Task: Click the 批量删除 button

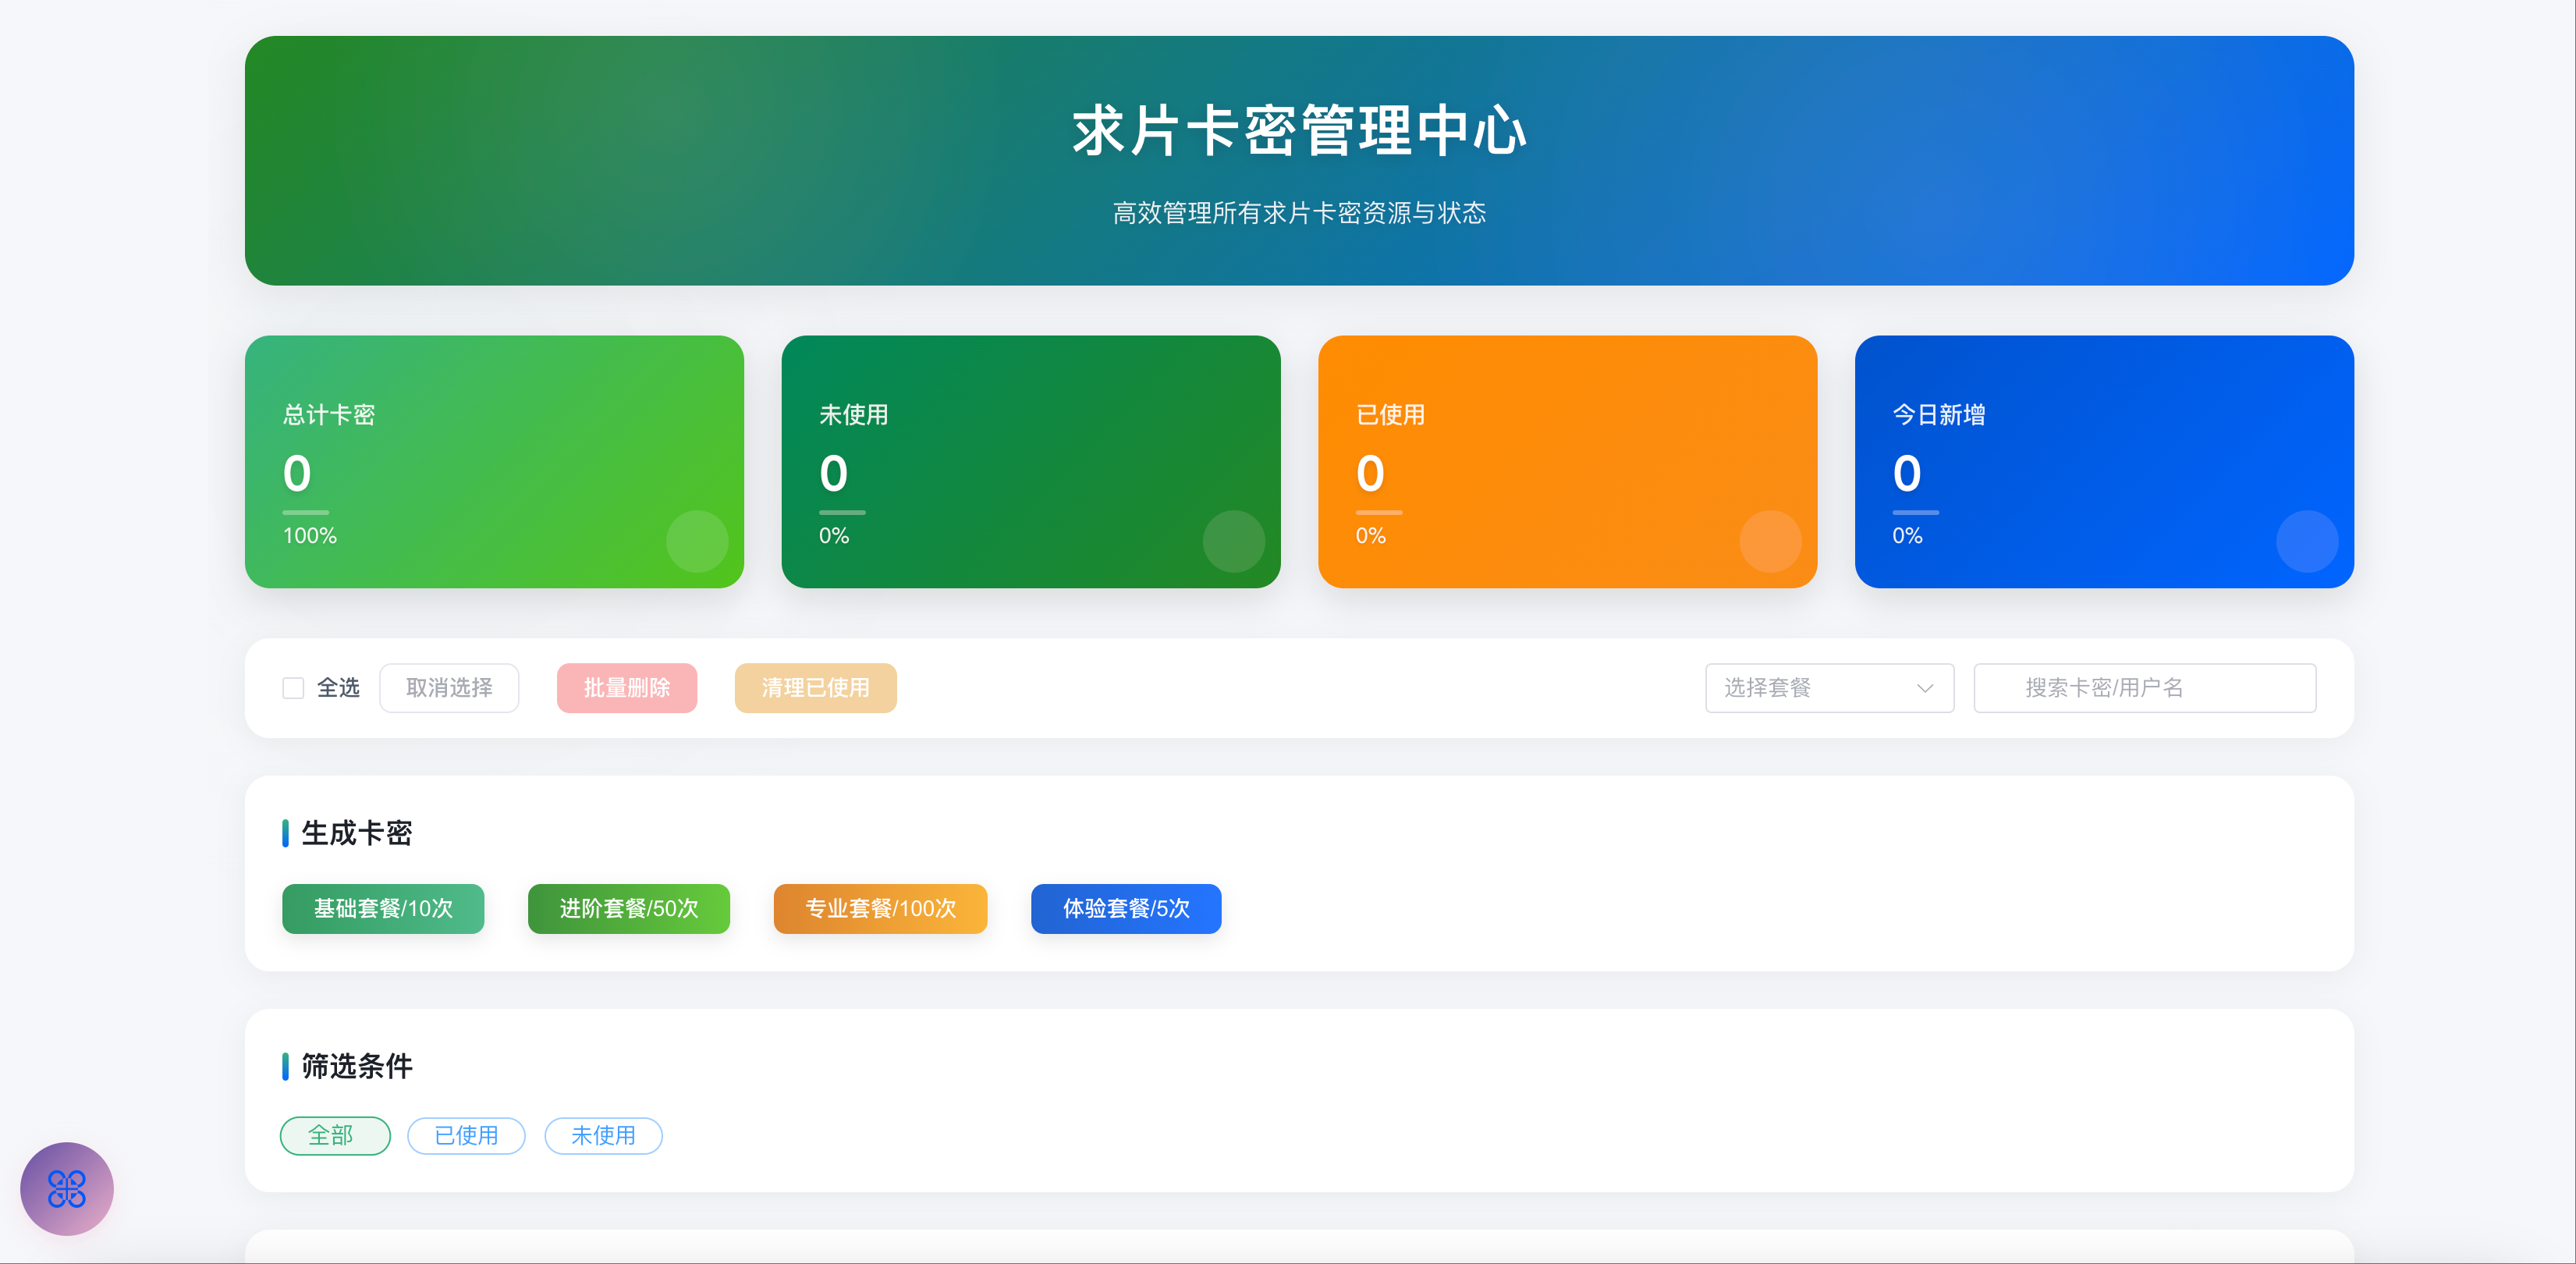Action: click(x=626, y=688)
